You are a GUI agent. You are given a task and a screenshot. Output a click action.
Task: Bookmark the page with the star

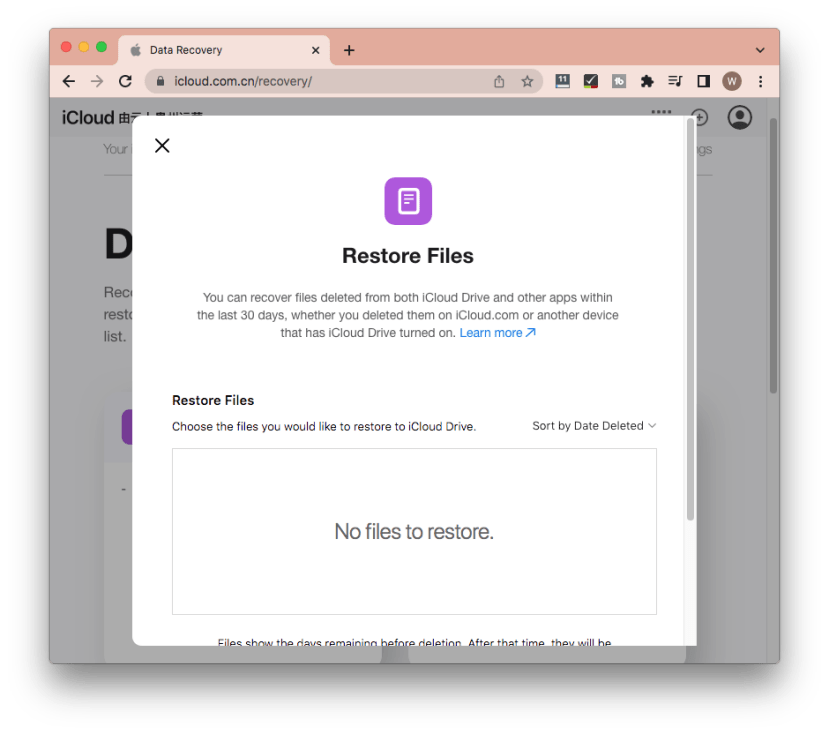[x=528, y=81]
